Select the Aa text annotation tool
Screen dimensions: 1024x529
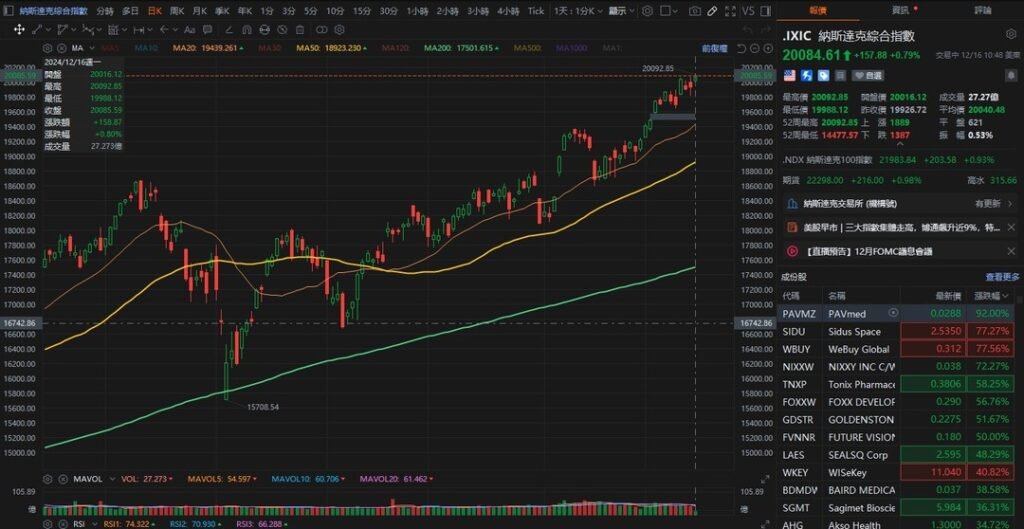click(189, 29)
